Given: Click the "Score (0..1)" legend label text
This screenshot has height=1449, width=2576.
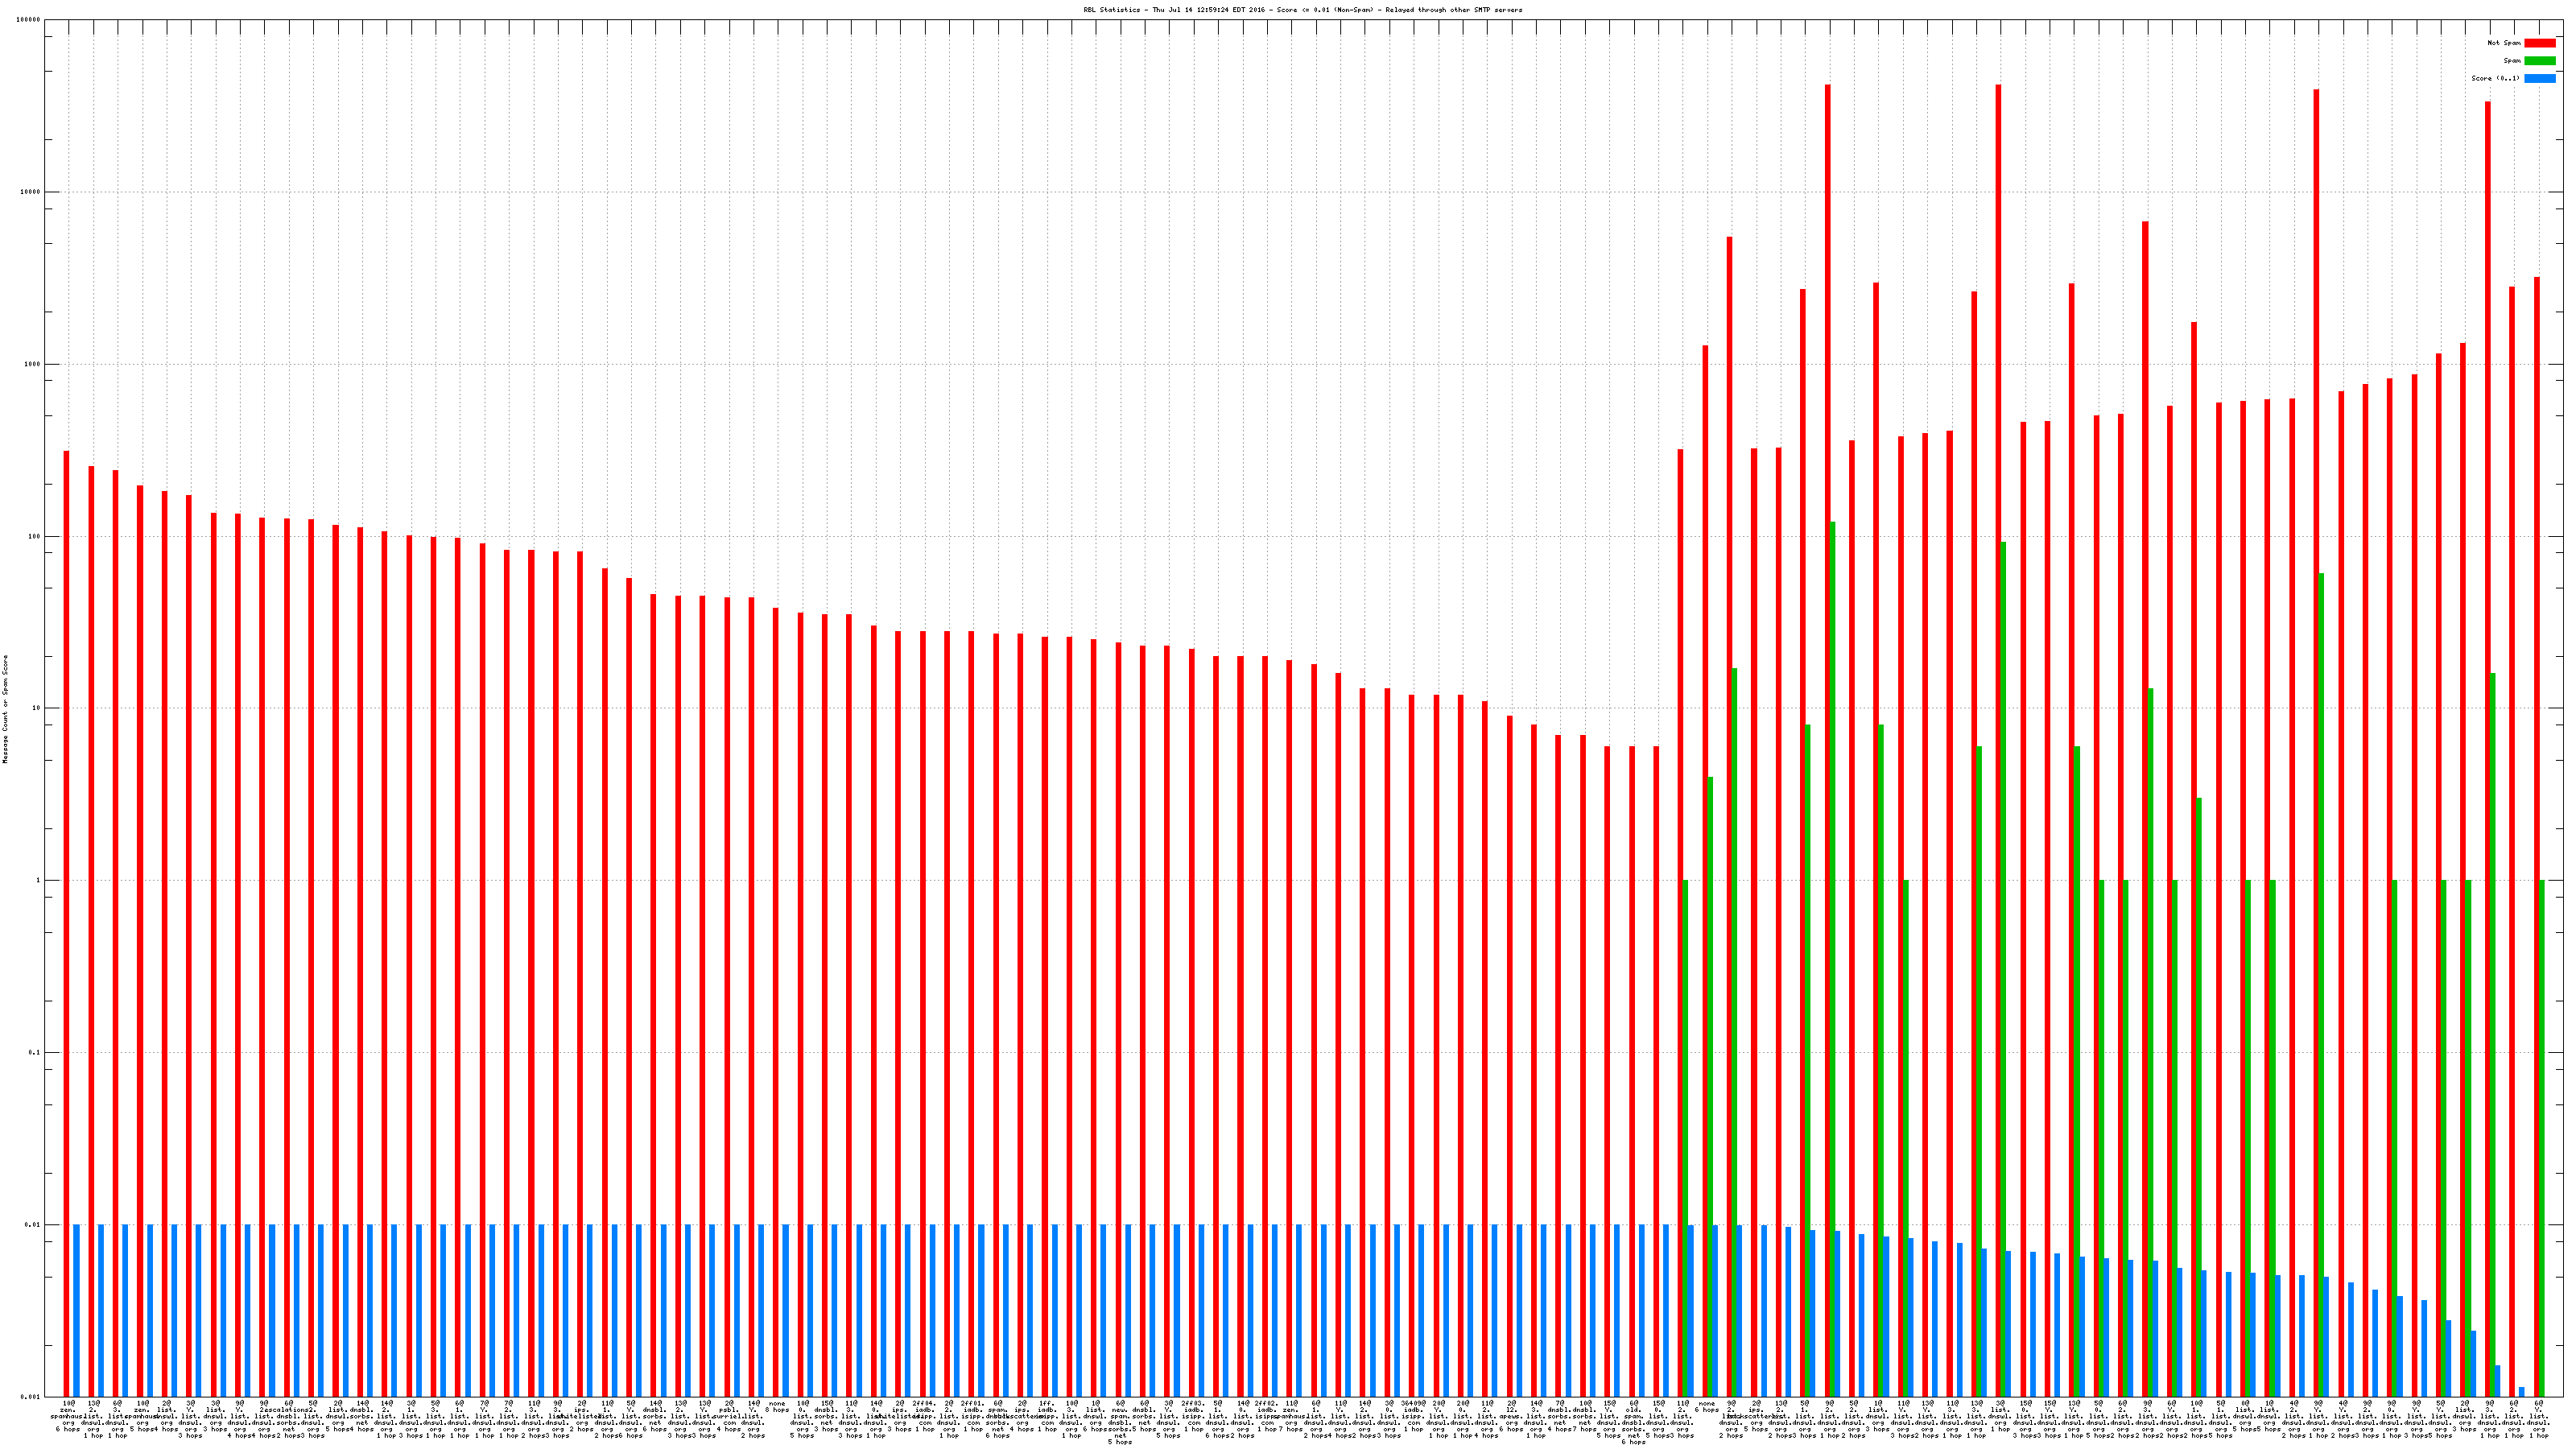Looking at the screenshot, I should tap(2495, 78).
